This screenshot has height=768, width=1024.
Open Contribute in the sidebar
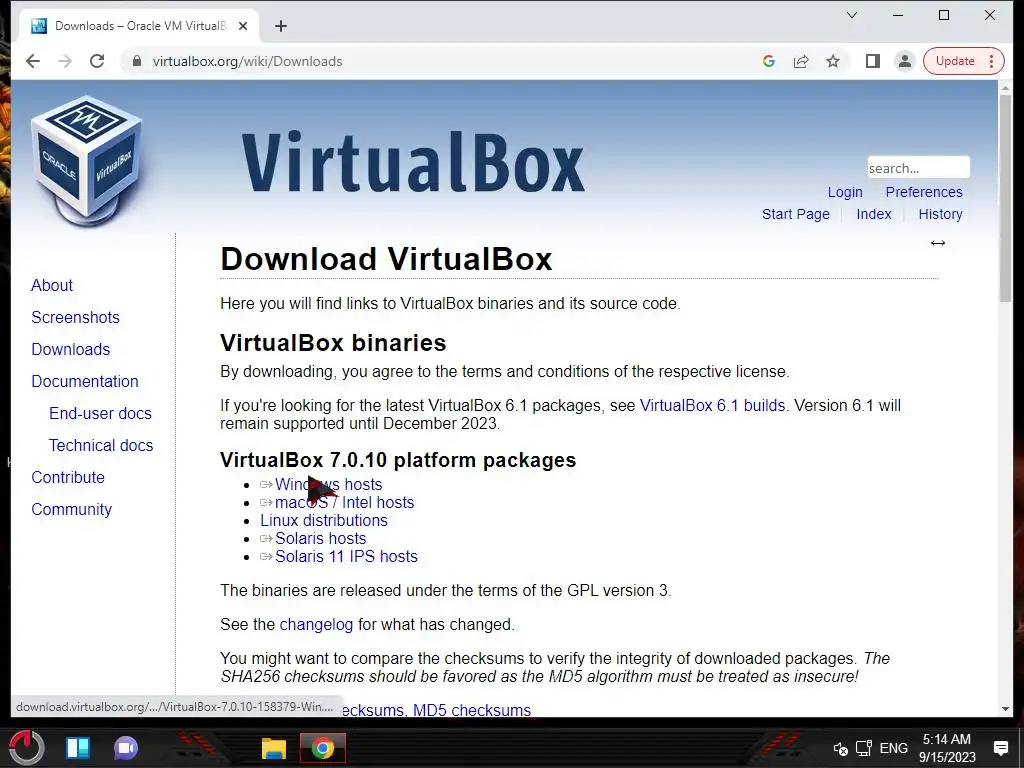pyautogui.click(x=68, y=477)
